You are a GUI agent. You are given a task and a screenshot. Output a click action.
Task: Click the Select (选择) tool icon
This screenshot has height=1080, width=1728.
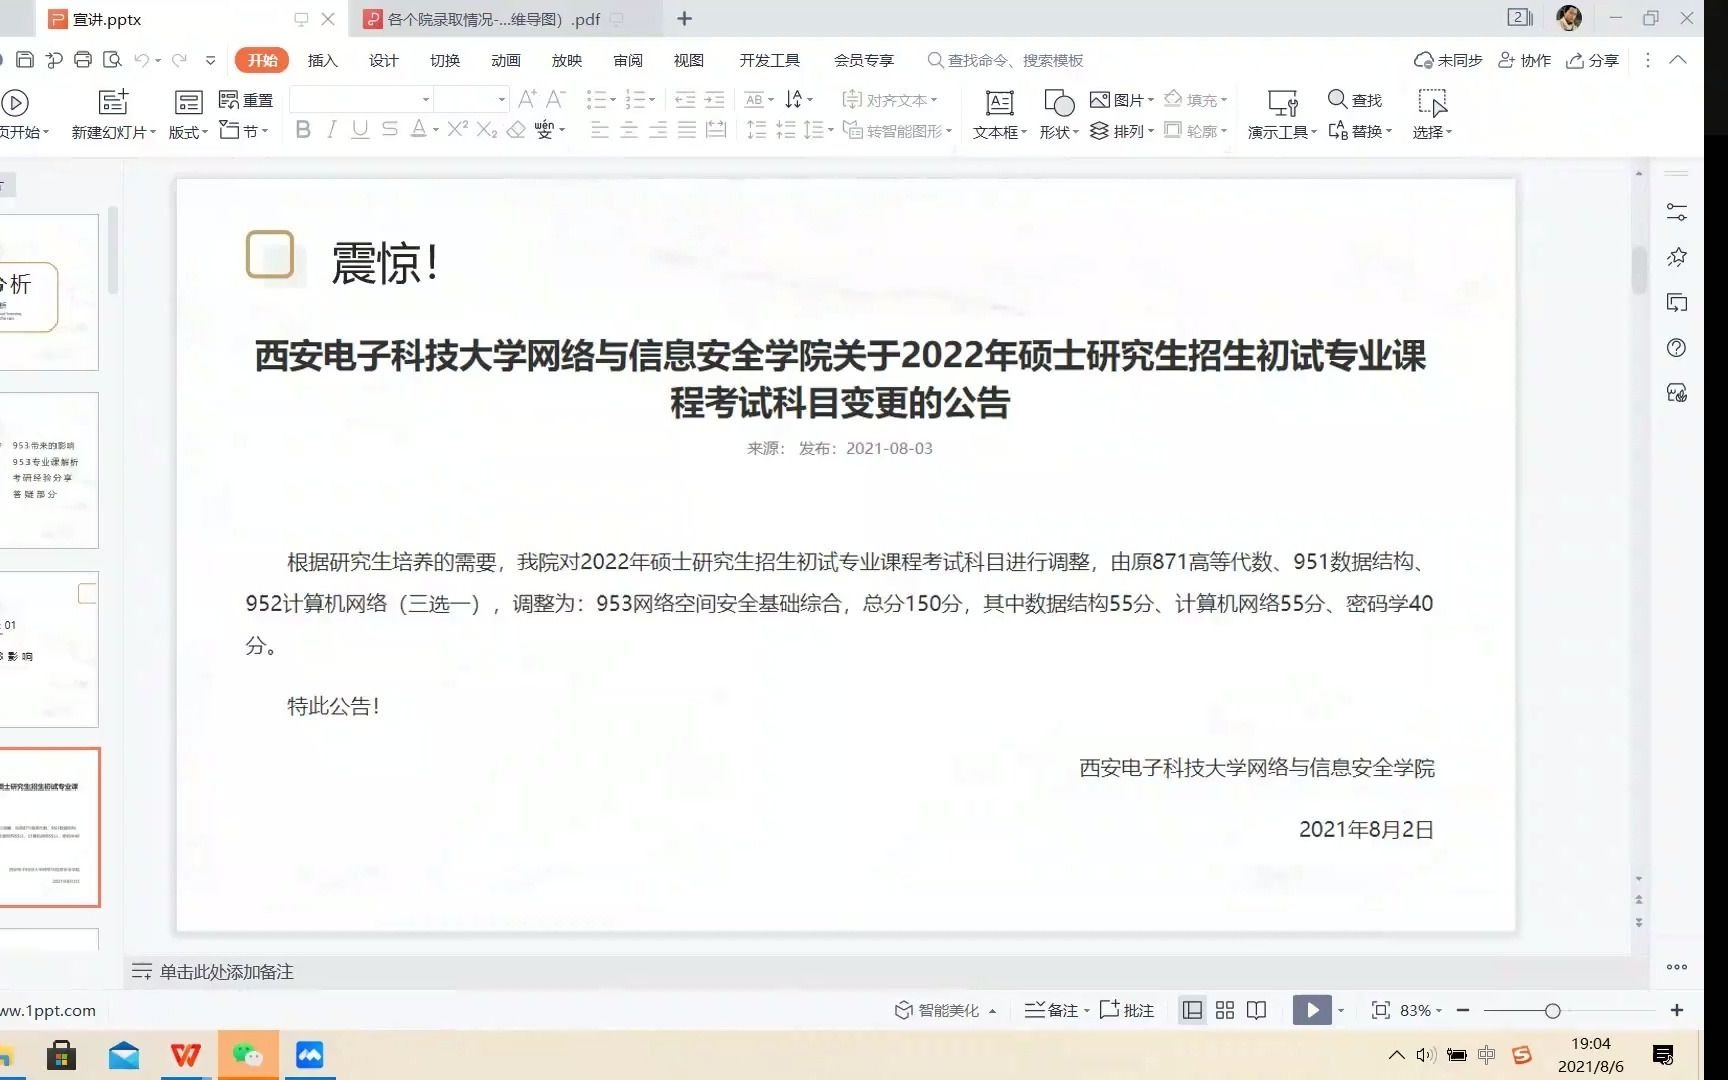pos(1432,103)
